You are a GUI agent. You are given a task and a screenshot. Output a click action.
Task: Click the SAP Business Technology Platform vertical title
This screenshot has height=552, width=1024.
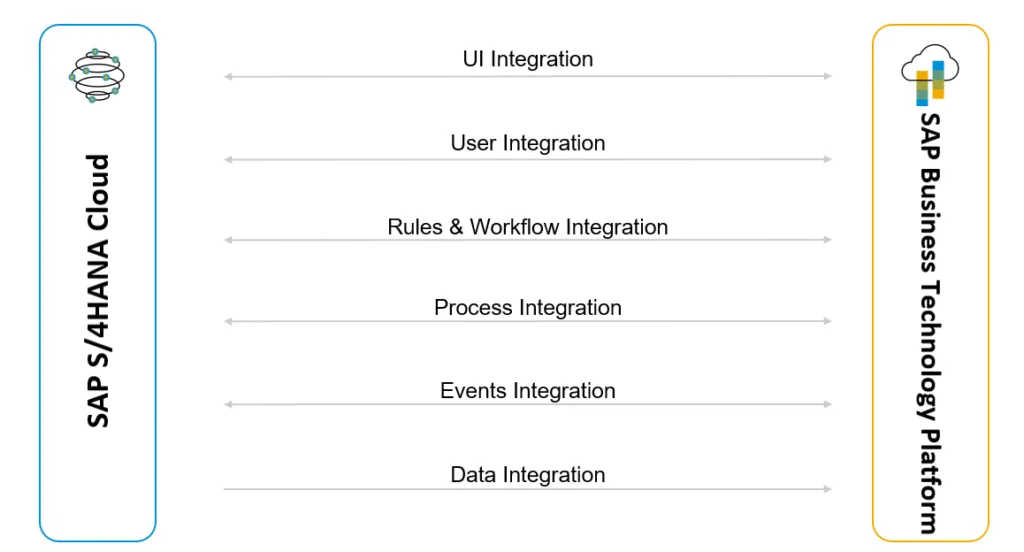(930, 323)
